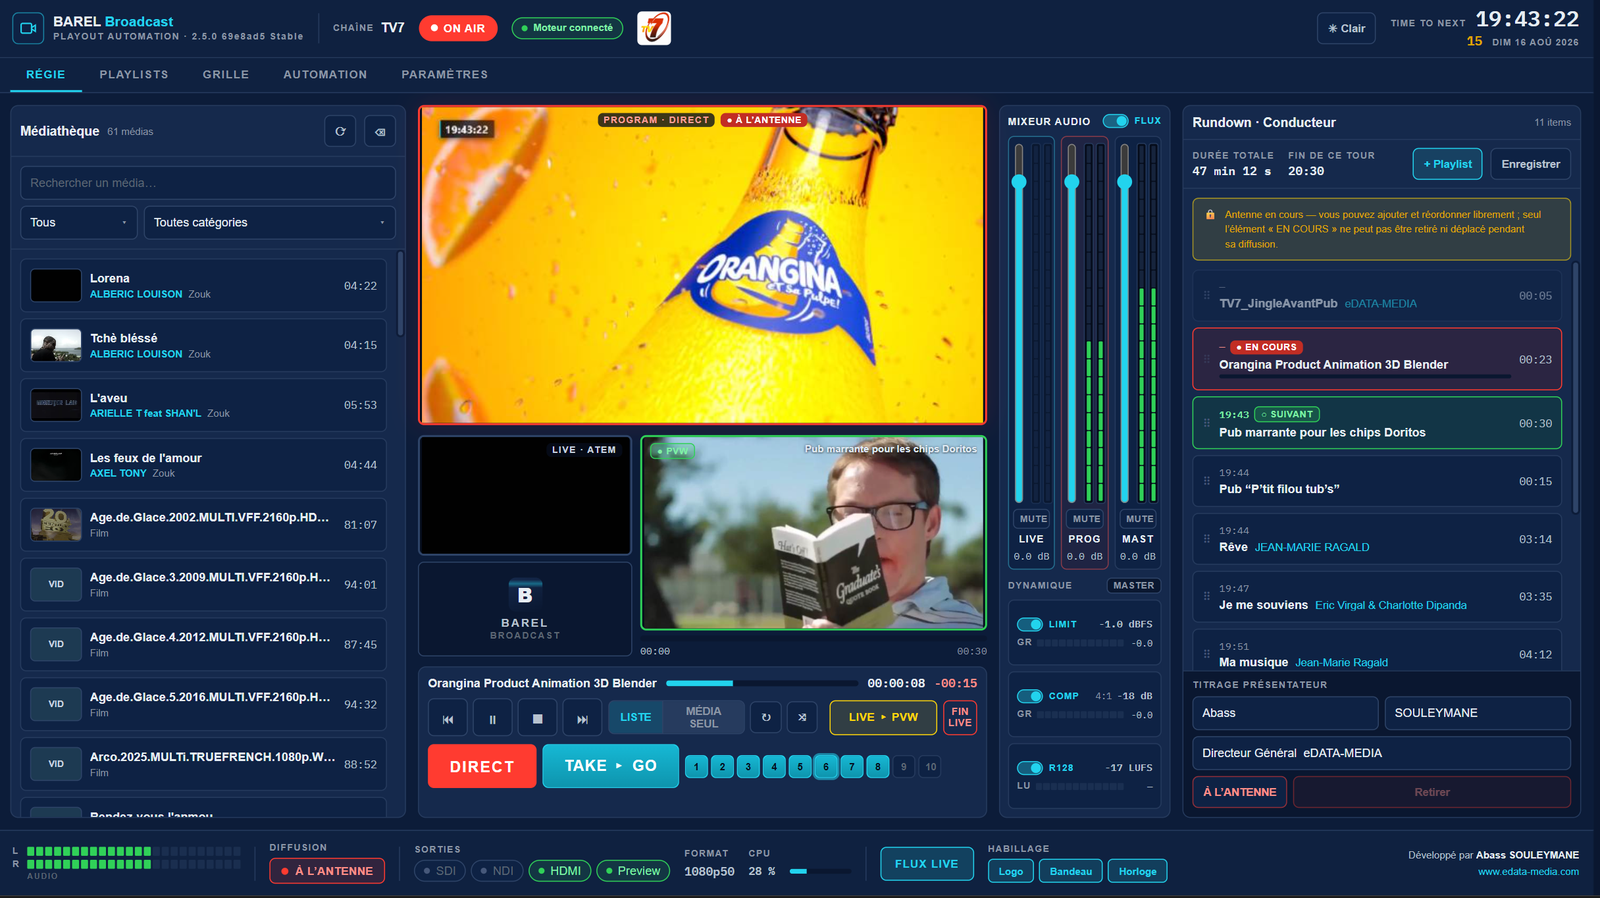The width and height of the screenshot is (1600, 898).
Task: Stop playback with the square button
Action: [537, 718]
